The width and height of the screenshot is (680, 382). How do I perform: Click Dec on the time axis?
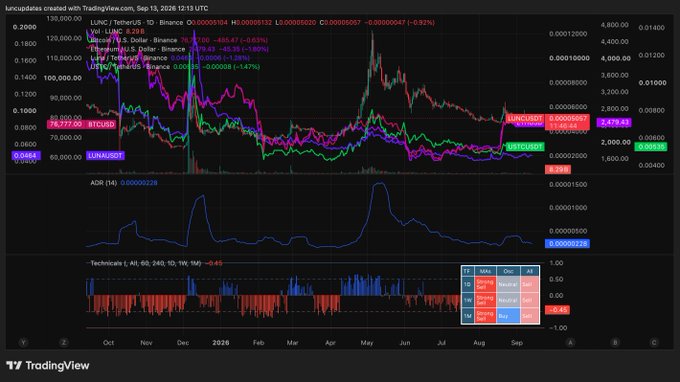(183, 343)
